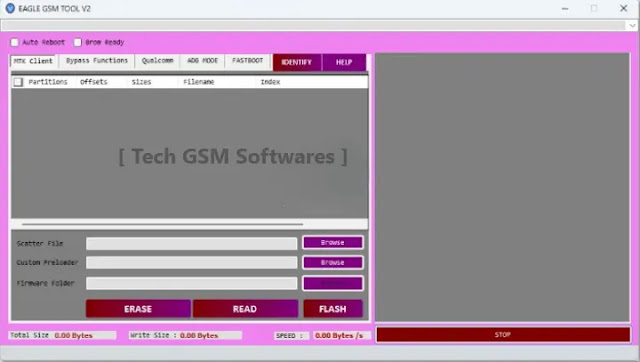Focus the Firmware Folder path field
This screenshot has width=640, height=362.
pyautogui.click(x=191, y=283)
